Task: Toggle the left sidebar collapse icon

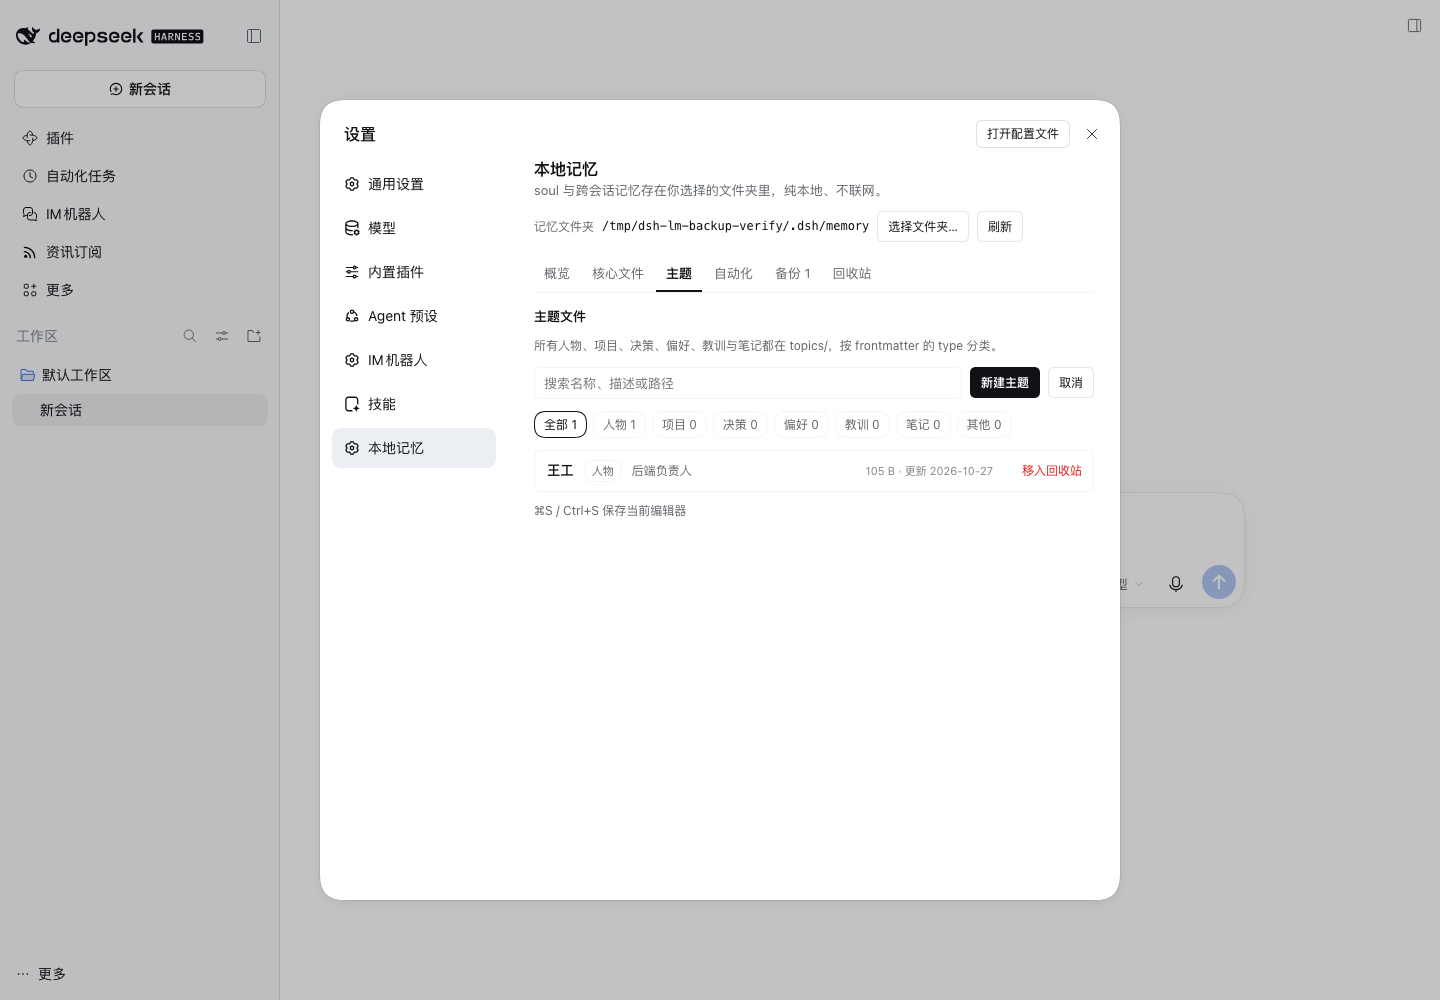Action: pos(254,36)
